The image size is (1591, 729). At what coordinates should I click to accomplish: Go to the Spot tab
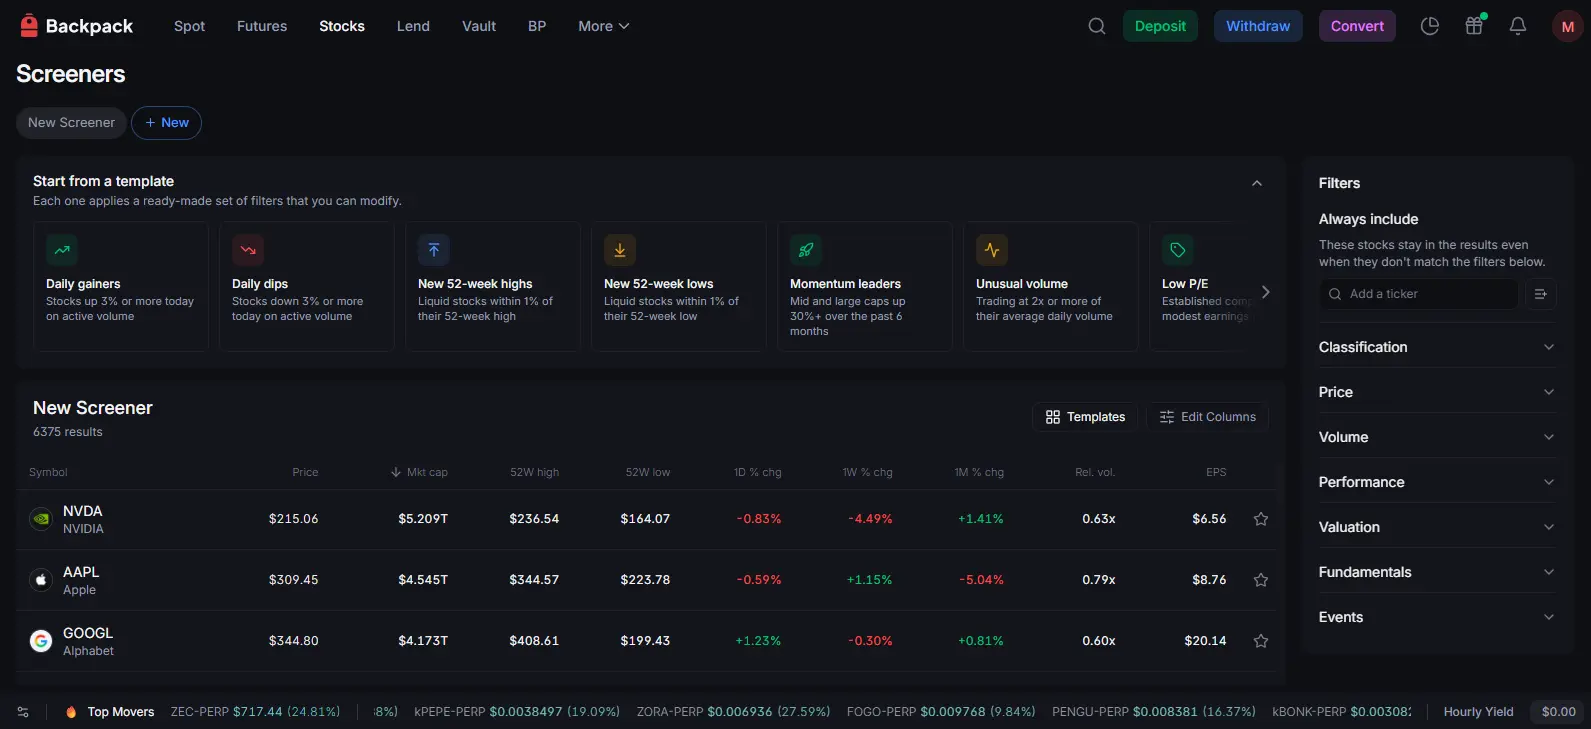tap(189, 26)
